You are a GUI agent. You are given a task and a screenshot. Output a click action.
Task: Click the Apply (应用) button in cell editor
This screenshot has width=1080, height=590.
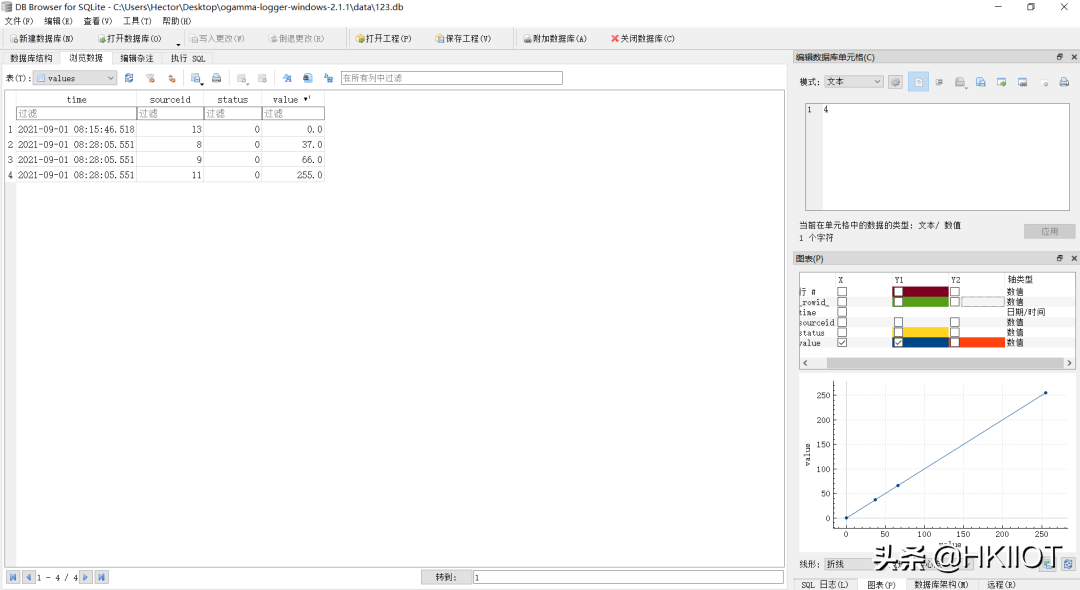click(1049, 231)
